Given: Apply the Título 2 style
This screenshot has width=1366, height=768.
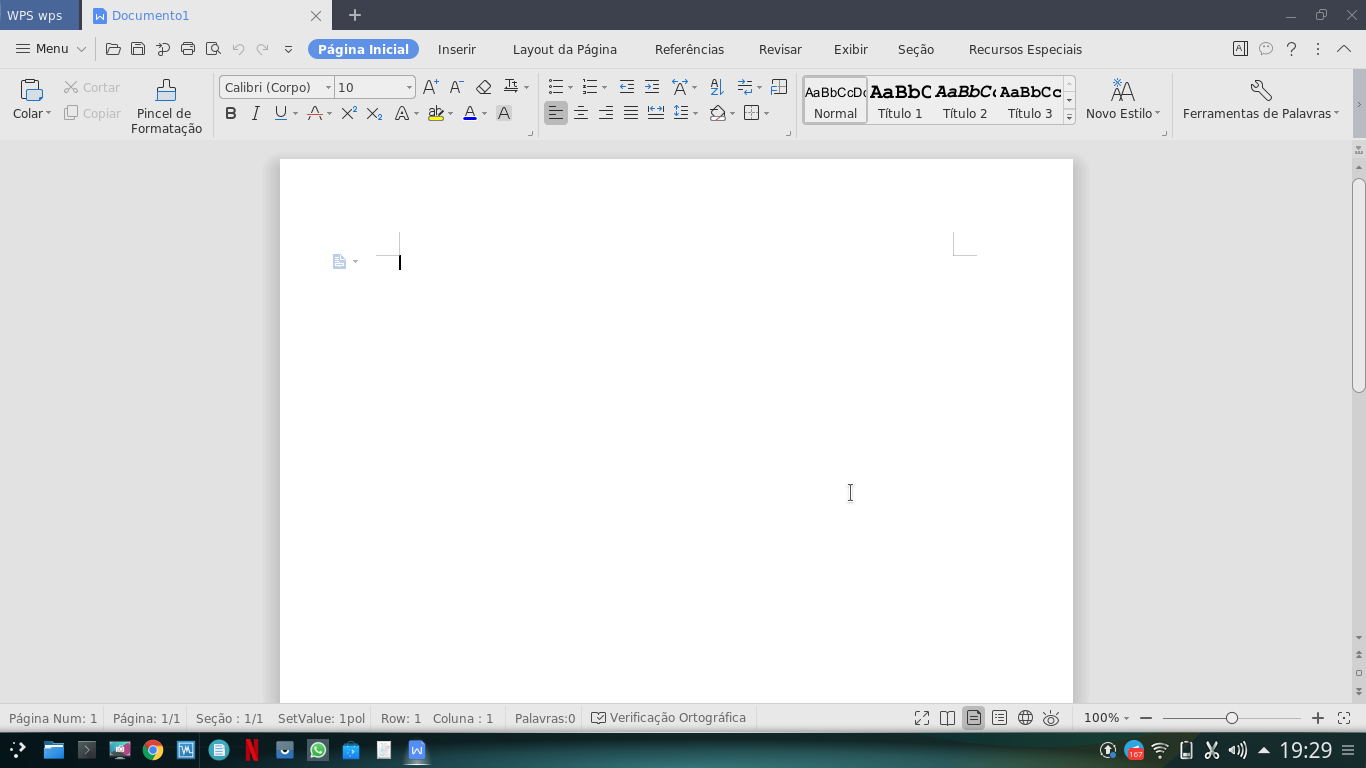Looking at the screenshot, I should point(965,100).
